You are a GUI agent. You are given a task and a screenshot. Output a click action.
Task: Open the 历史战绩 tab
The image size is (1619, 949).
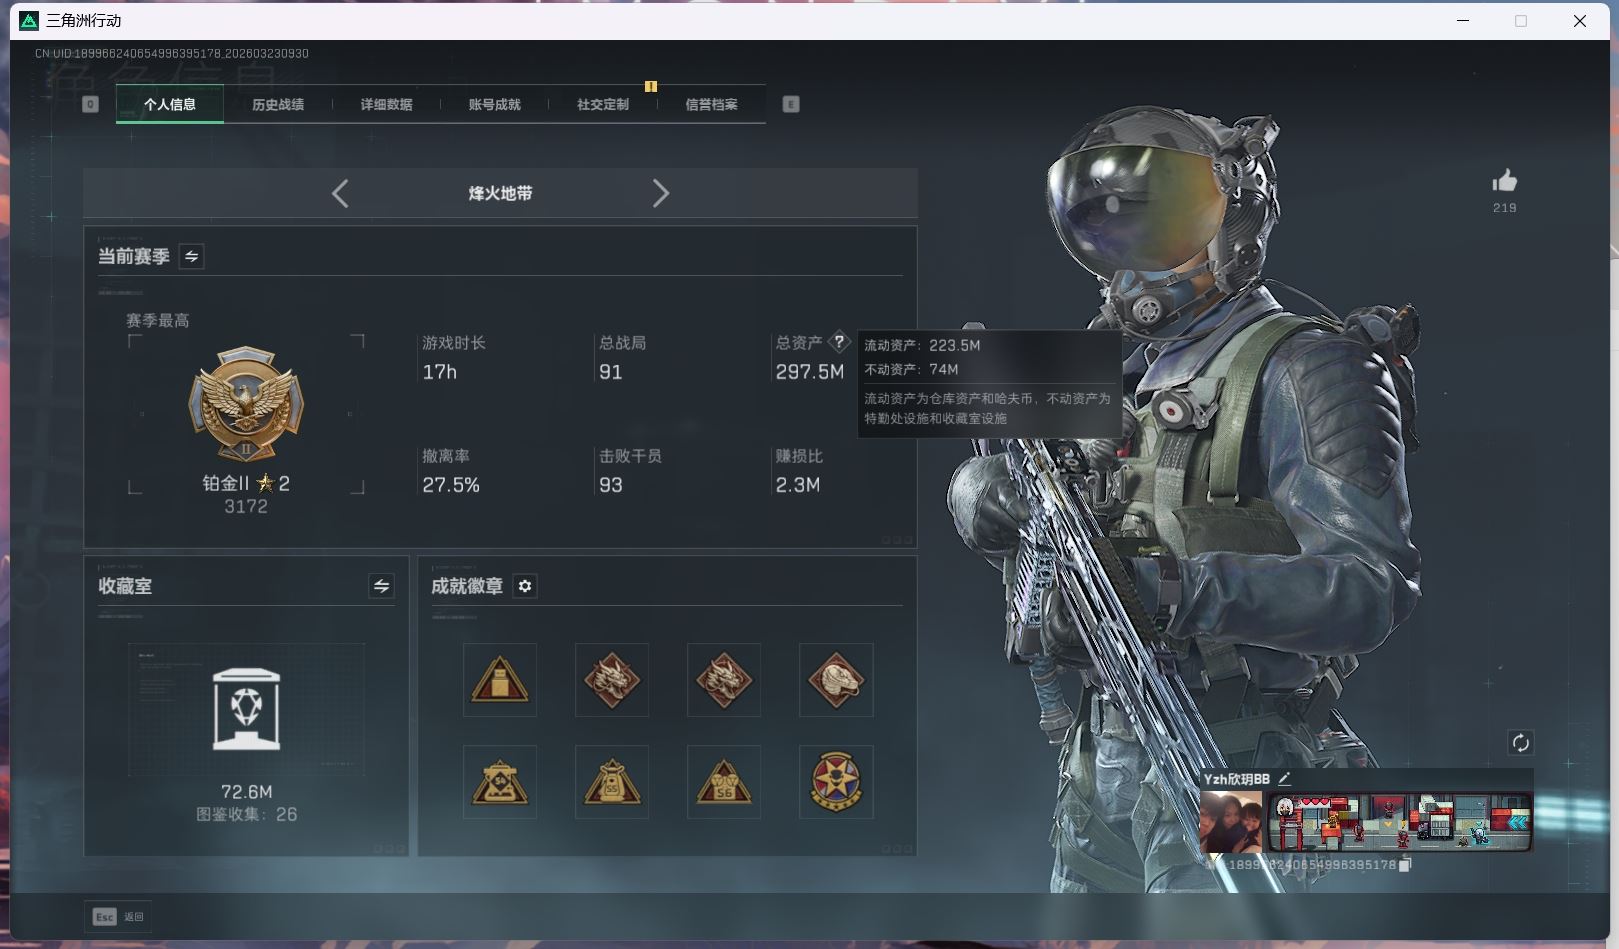click(278, 104)
